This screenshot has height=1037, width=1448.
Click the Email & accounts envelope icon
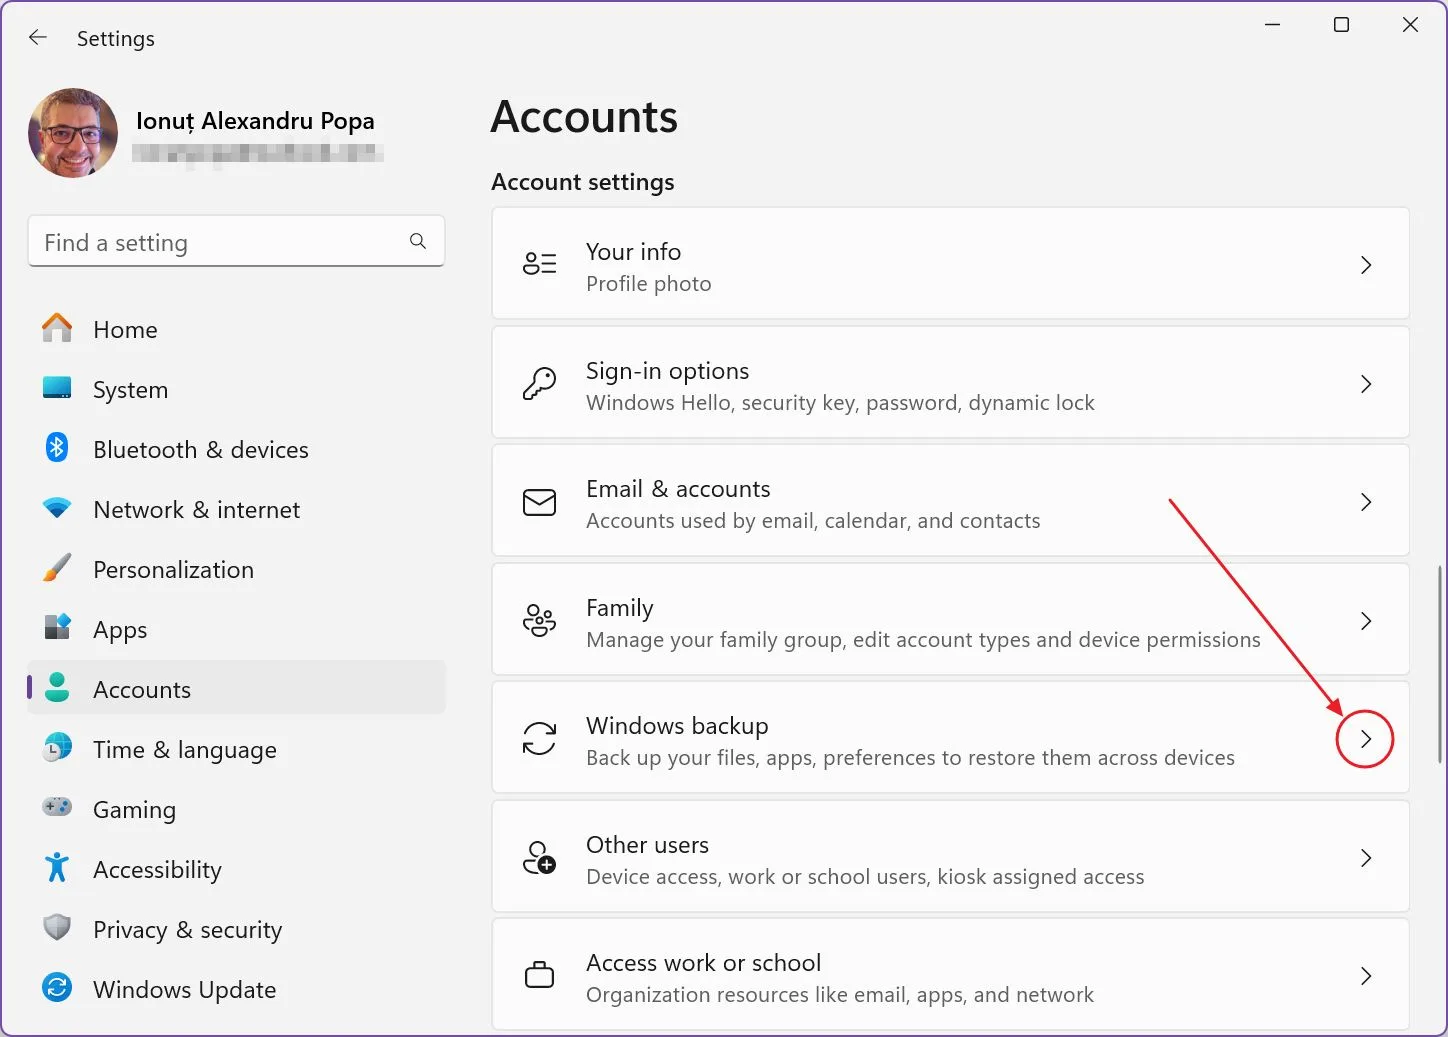(x=539, y=501)
